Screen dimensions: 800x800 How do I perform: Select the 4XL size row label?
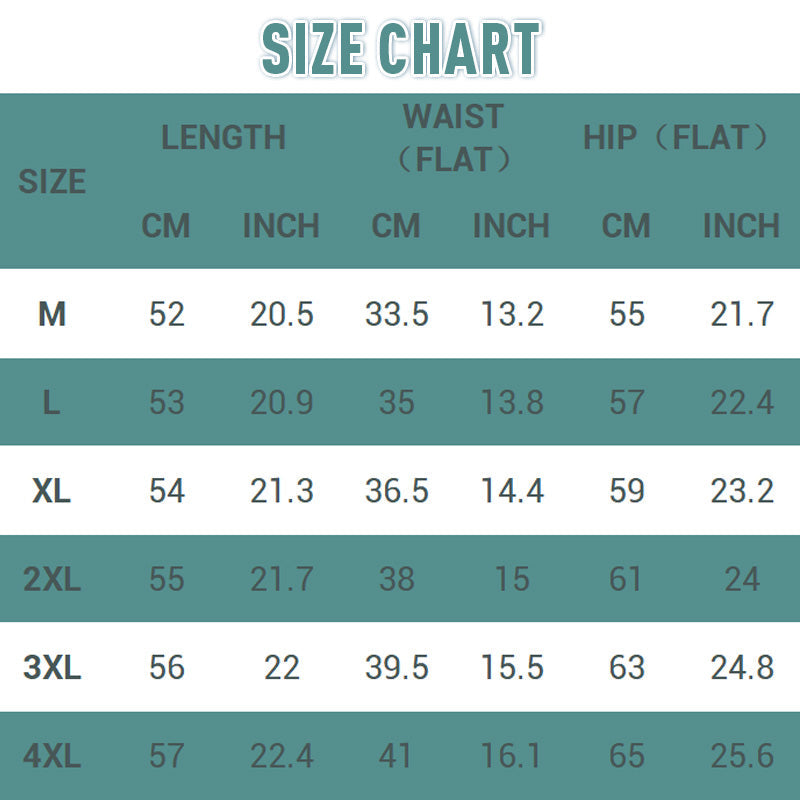[52, 756]
